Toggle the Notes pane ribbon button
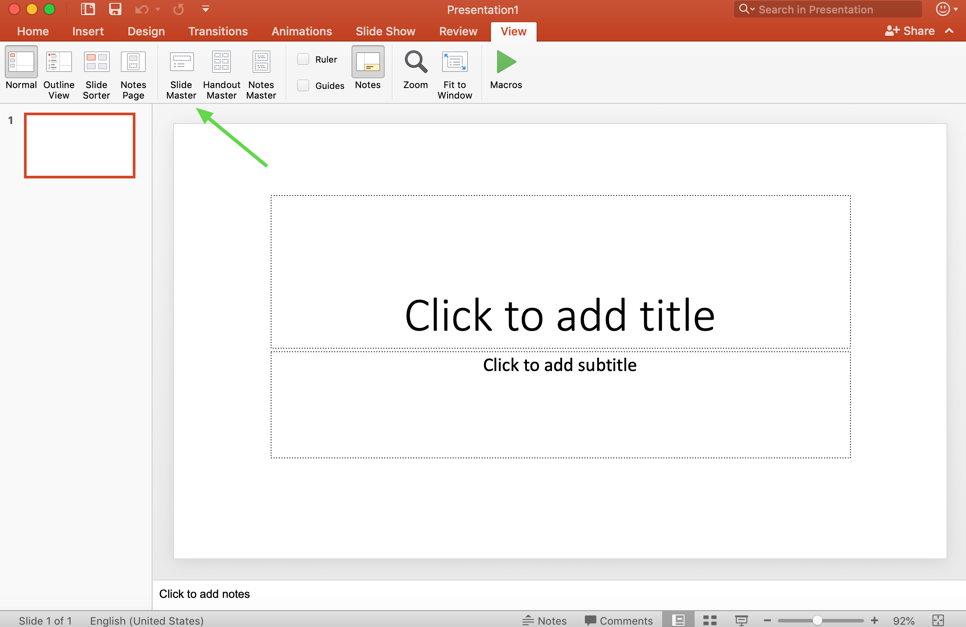 367,70
